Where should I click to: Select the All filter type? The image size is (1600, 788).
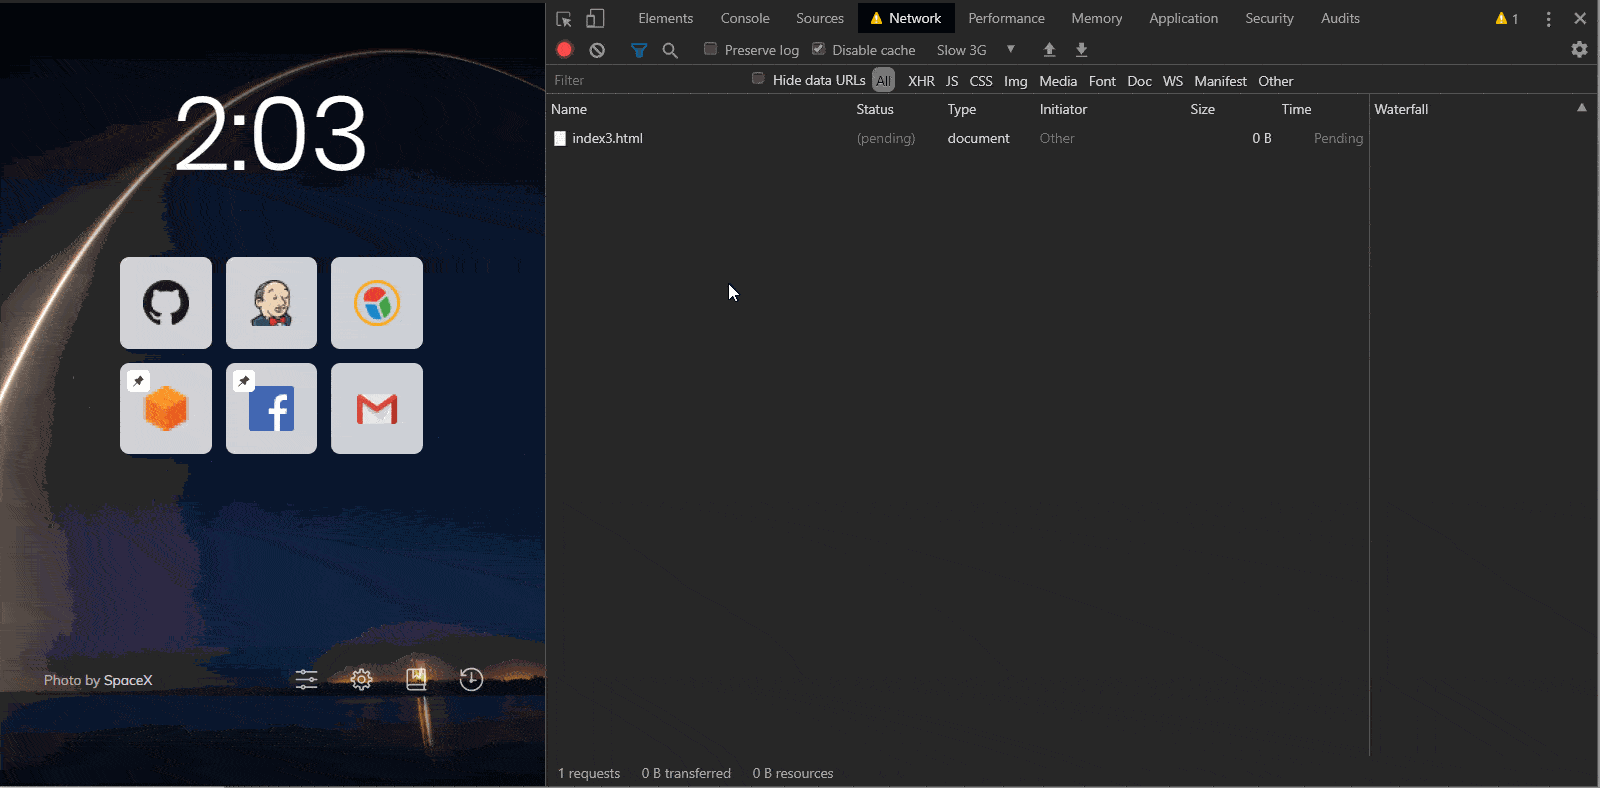pyautogui.click(x=884, y=81)
